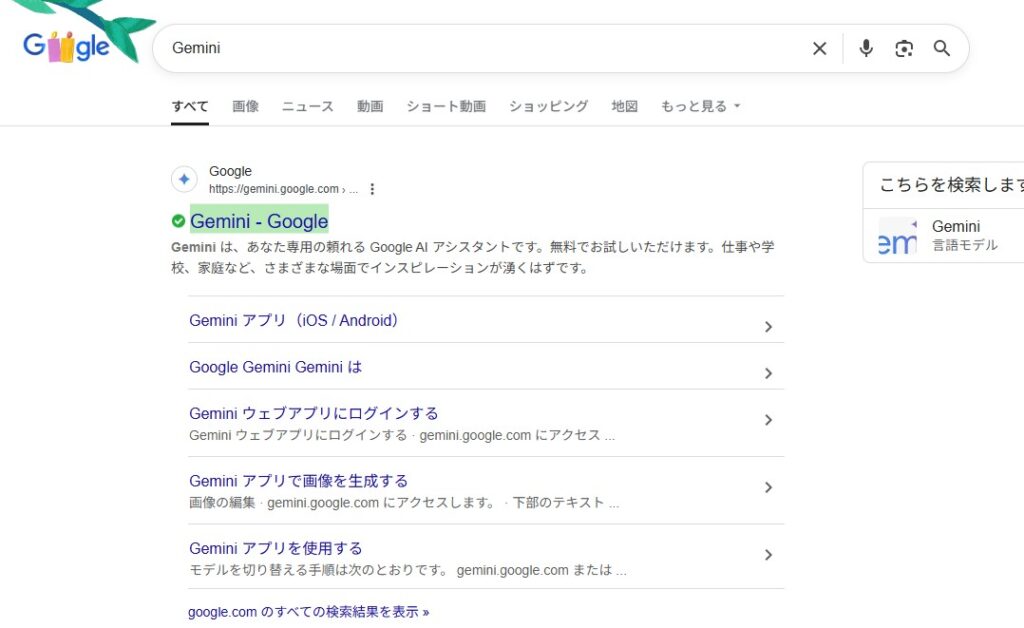1024x628 pixels.
Task: Open the 動画 tab
Action: [x=370, y=106]
